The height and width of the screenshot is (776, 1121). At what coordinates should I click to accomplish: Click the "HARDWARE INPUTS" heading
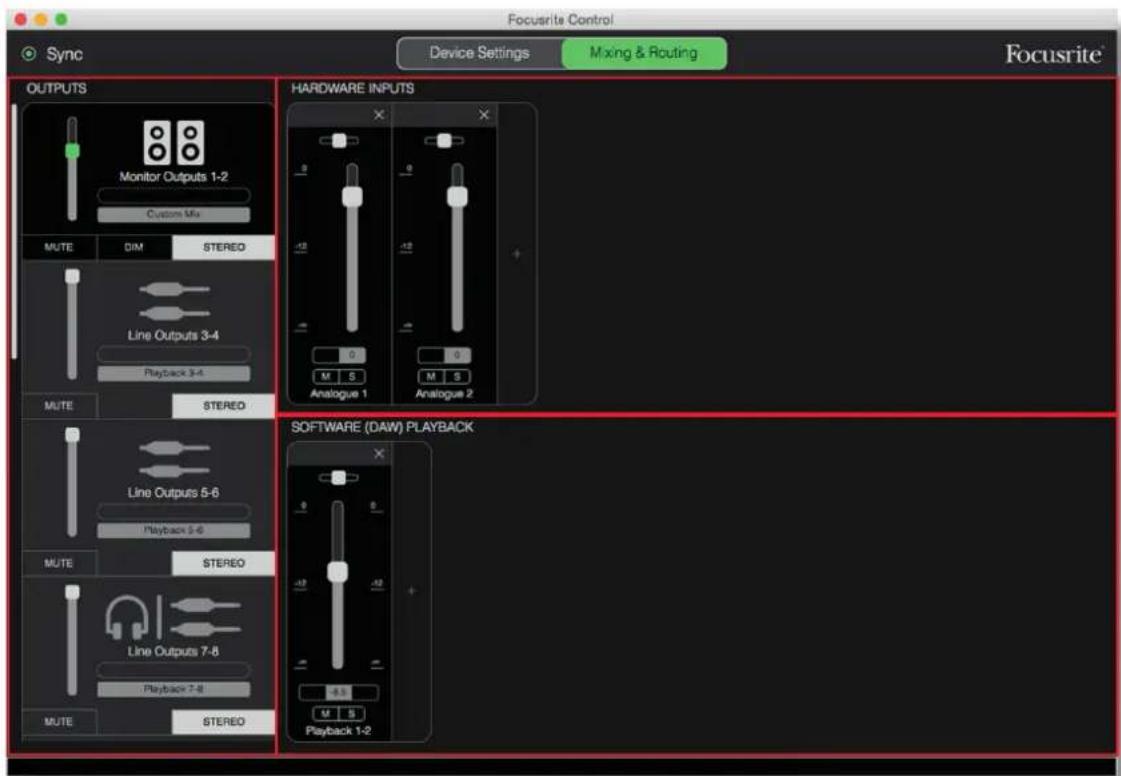tap(352, 88)
